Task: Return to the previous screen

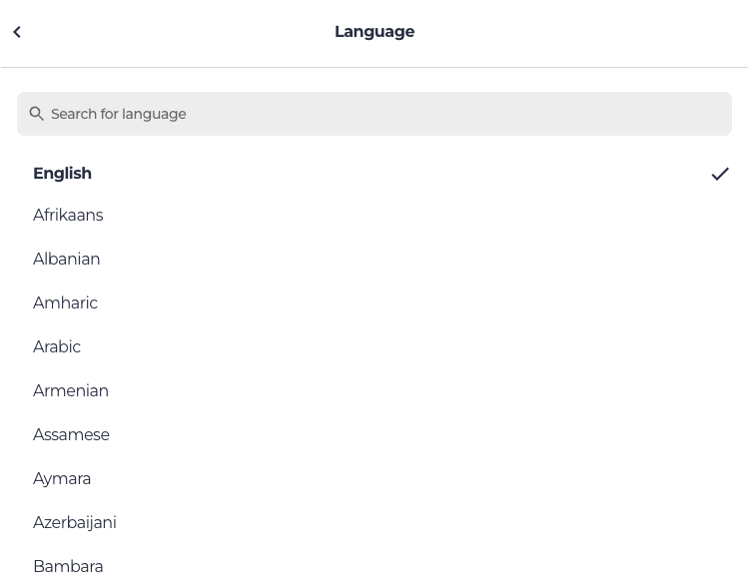Action: [x=17, y=32]
